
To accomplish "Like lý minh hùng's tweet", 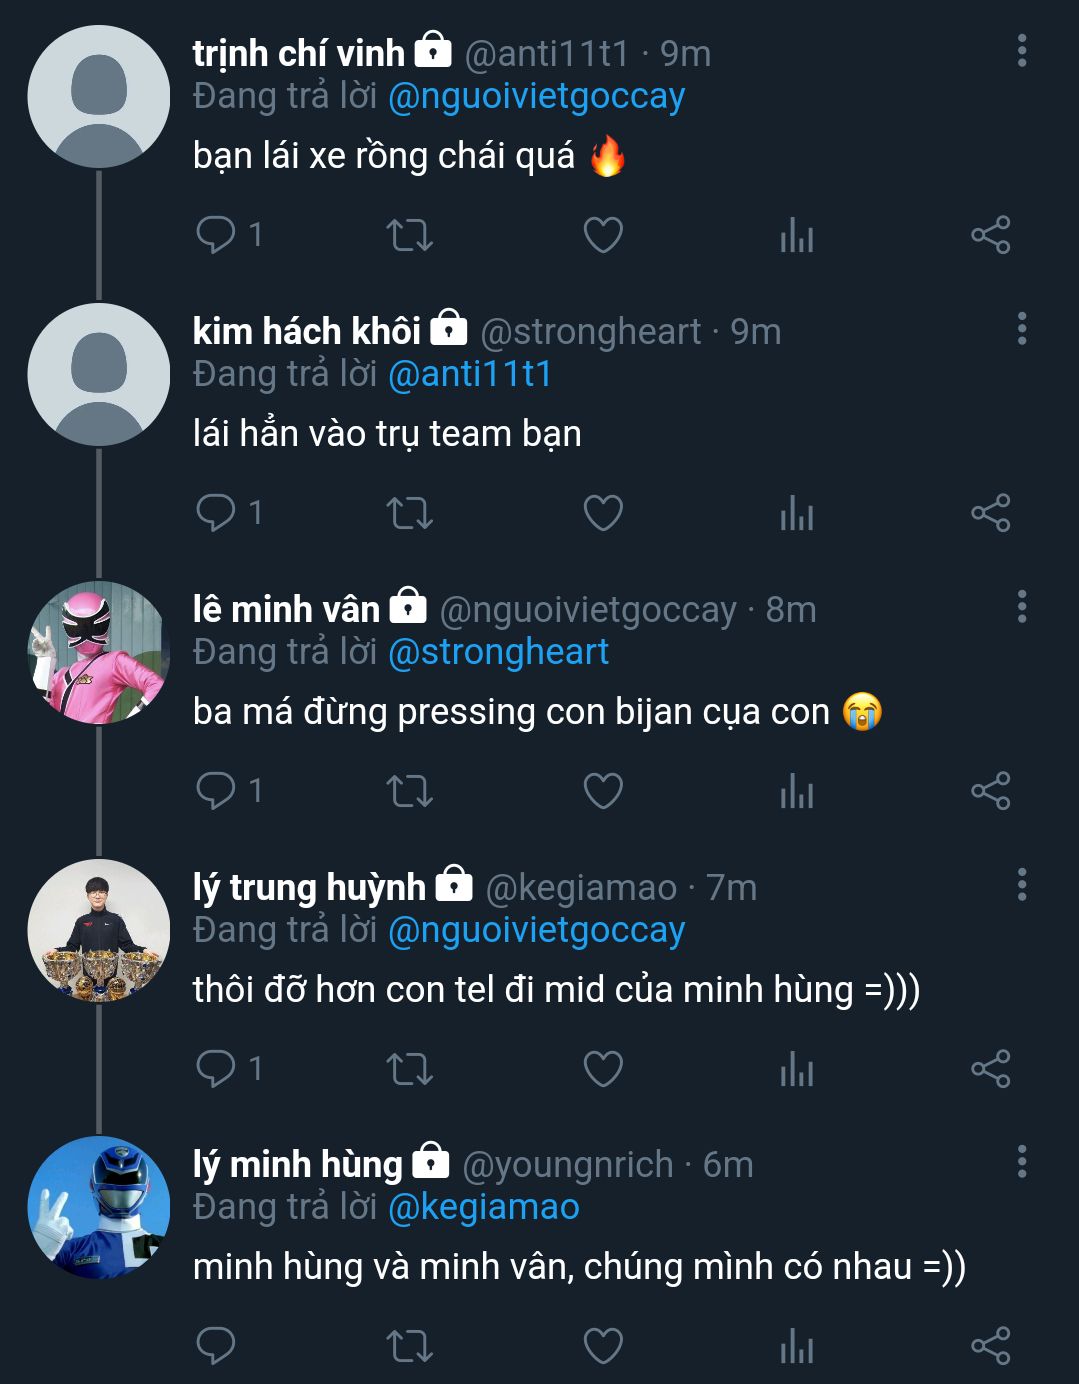I will (603, 1346).
